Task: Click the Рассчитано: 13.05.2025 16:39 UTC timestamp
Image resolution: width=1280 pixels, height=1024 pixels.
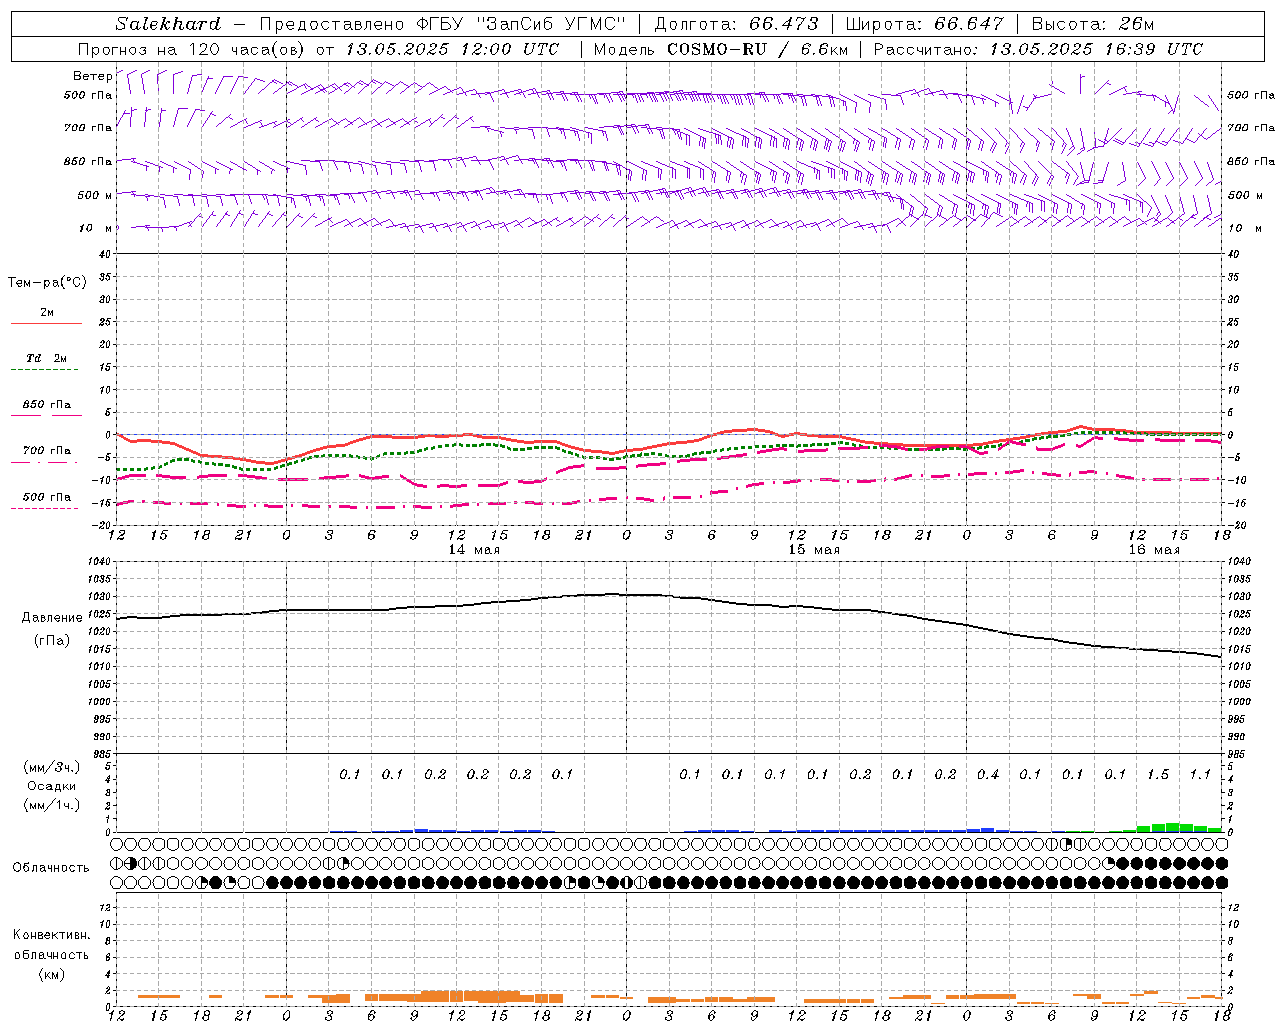Action: pos(1038,49)
